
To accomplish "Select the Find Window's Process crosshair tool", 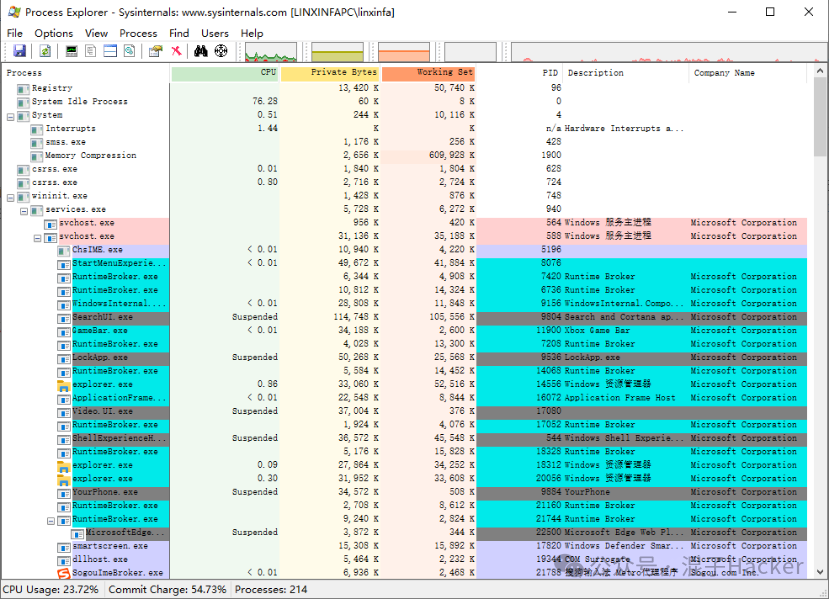I will tap(220, 51).
